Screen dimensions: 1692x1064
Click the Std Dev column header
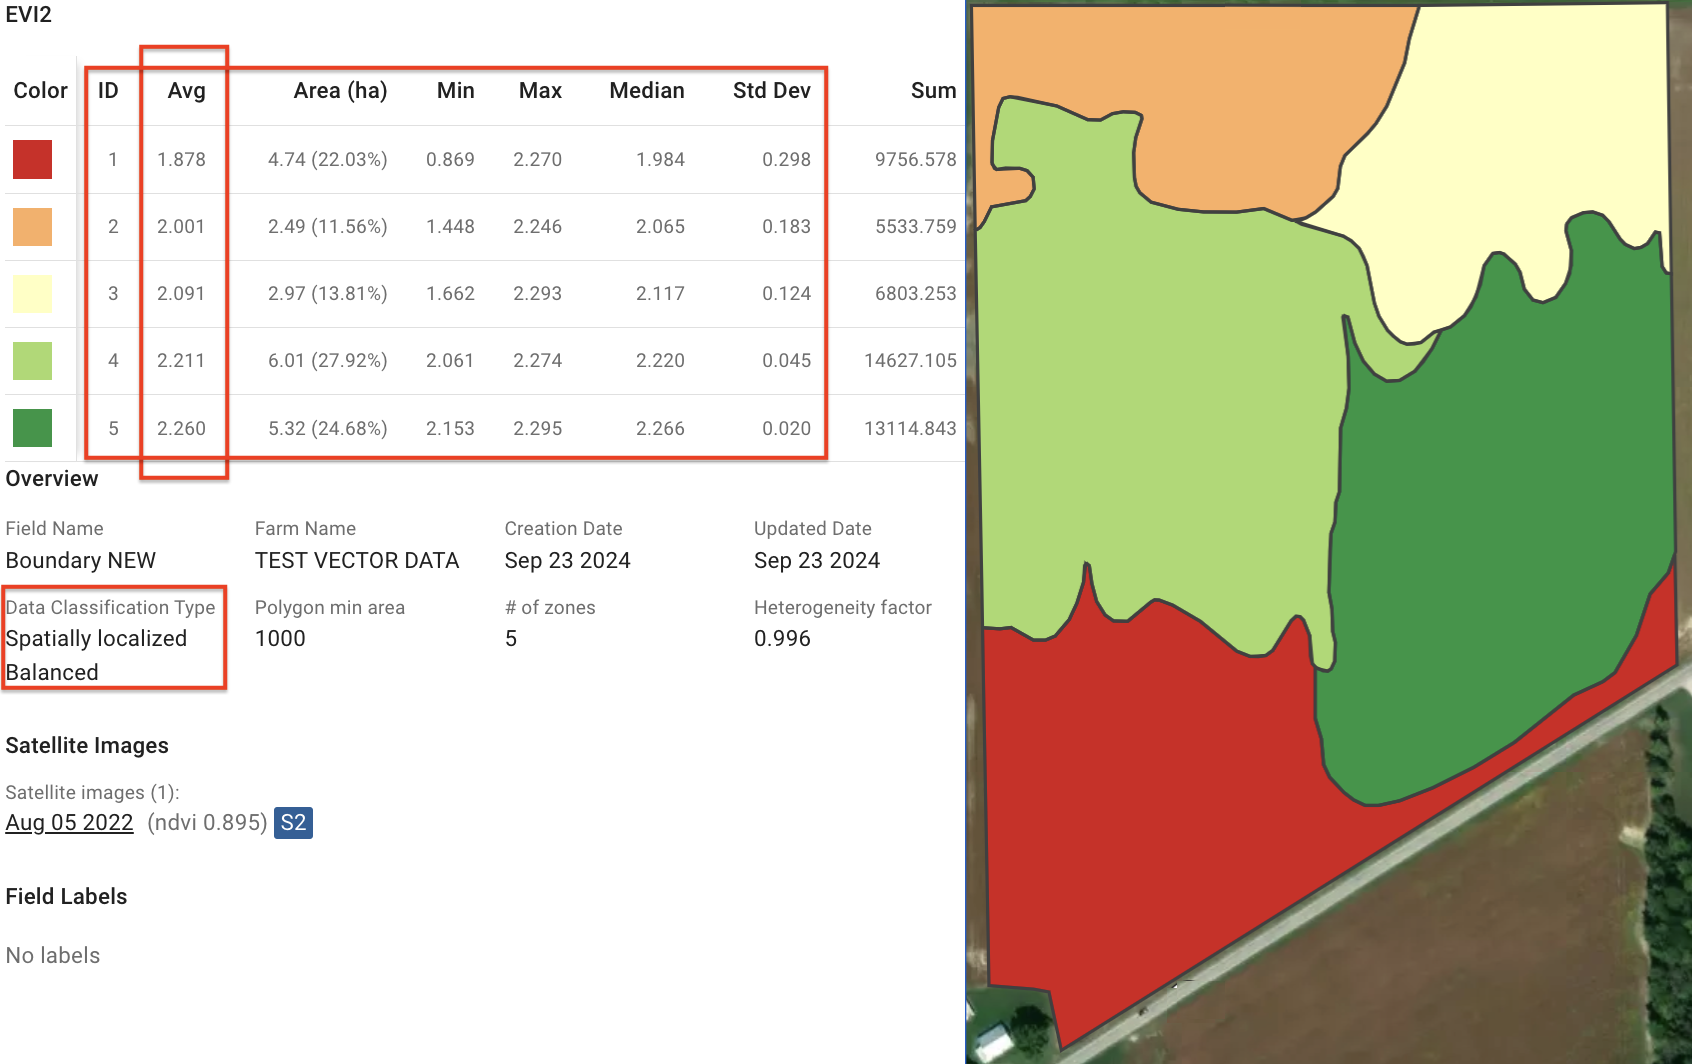coord(771,91)
